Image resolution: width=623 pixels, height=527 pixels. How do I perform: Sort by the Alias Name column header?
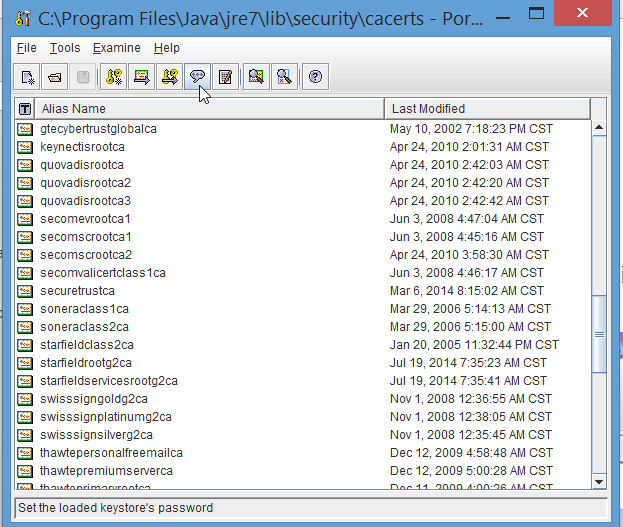click(x=209, y=108)
